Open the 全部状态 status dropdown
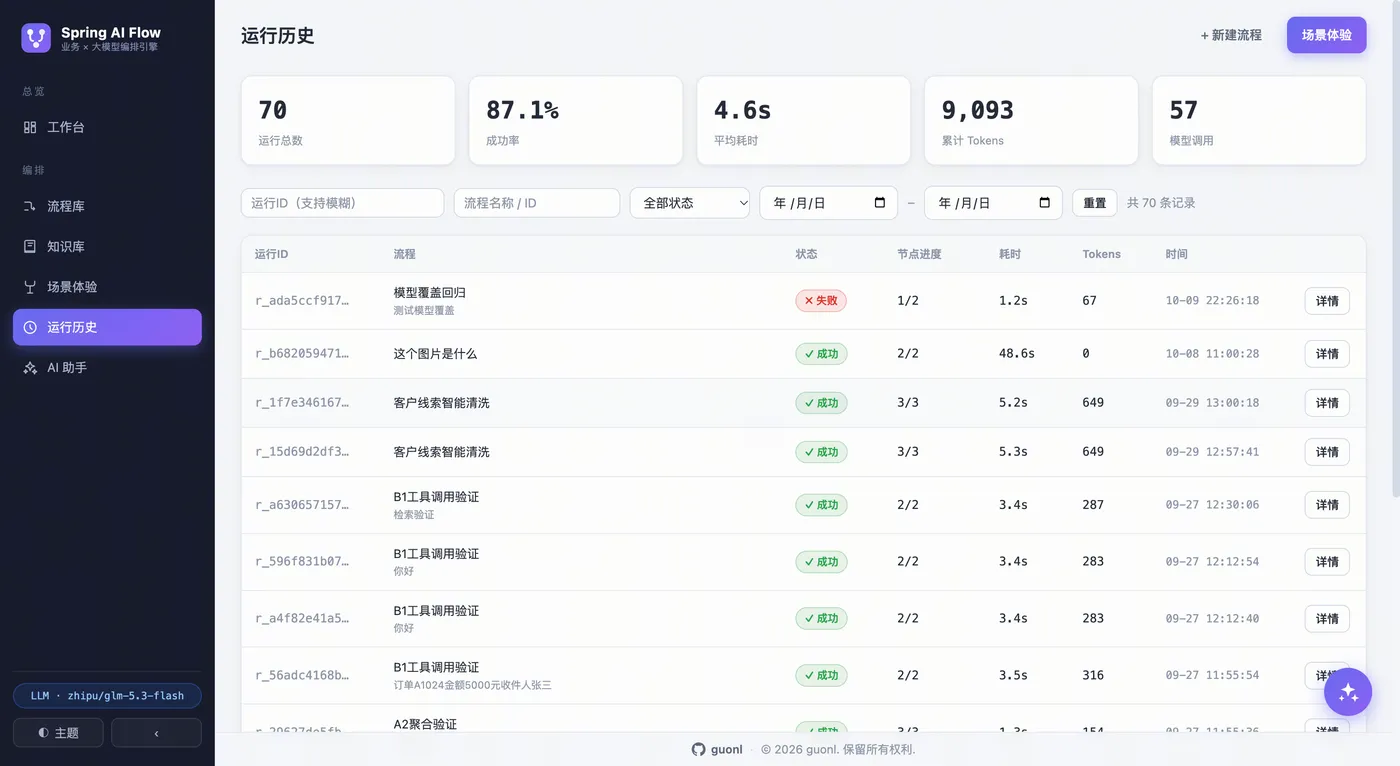Screen dimensions: 1400x766 690,203
